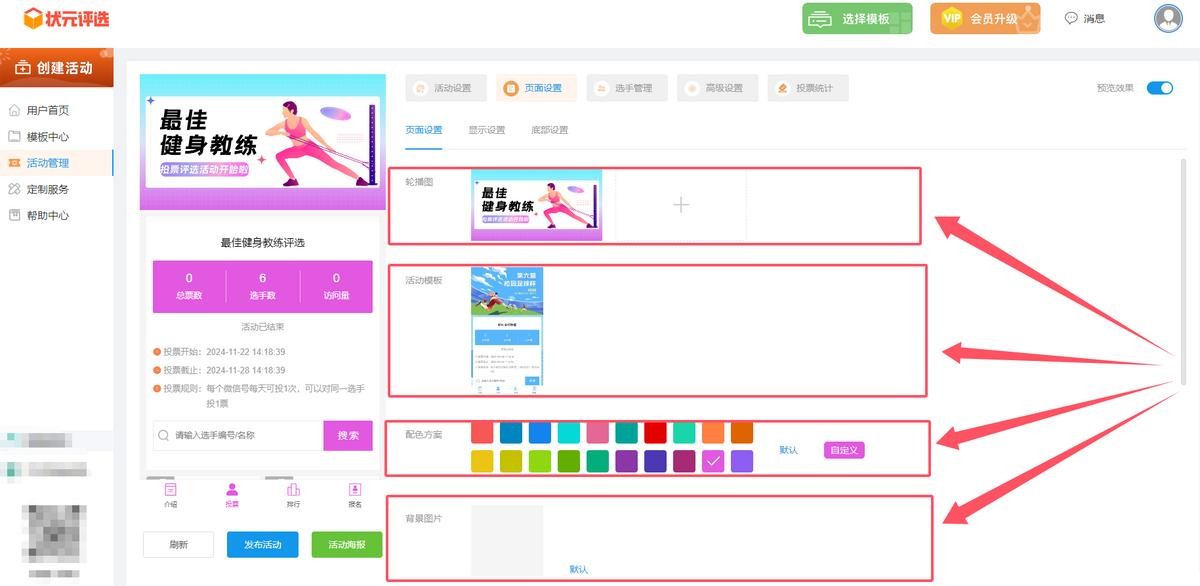Switch to the 底部设置 tab

[549, 130]
